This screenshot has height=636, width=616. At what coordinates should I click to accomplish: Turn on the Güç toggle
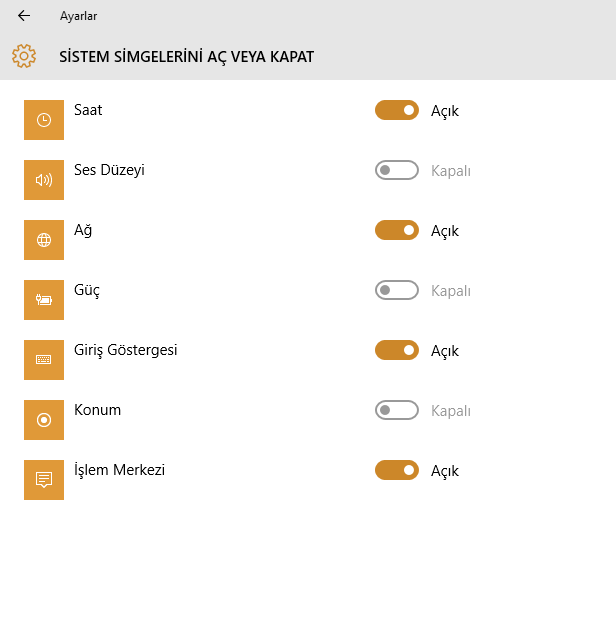coord(397,290)
